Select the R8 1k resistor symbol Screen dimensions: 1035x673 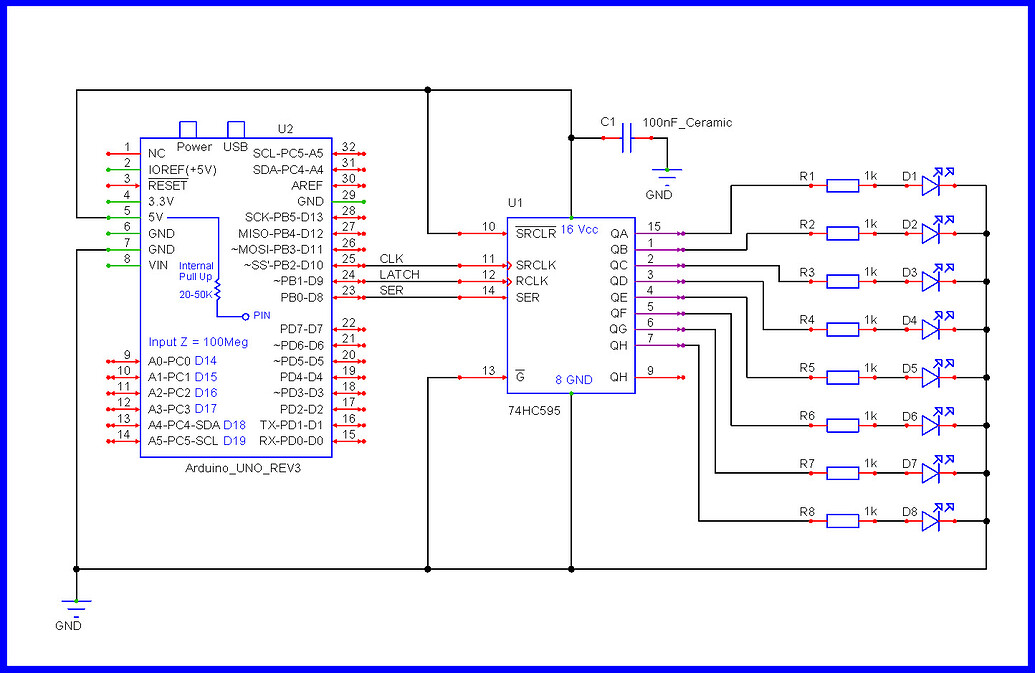pyautogui.click(x=840, y=519)
